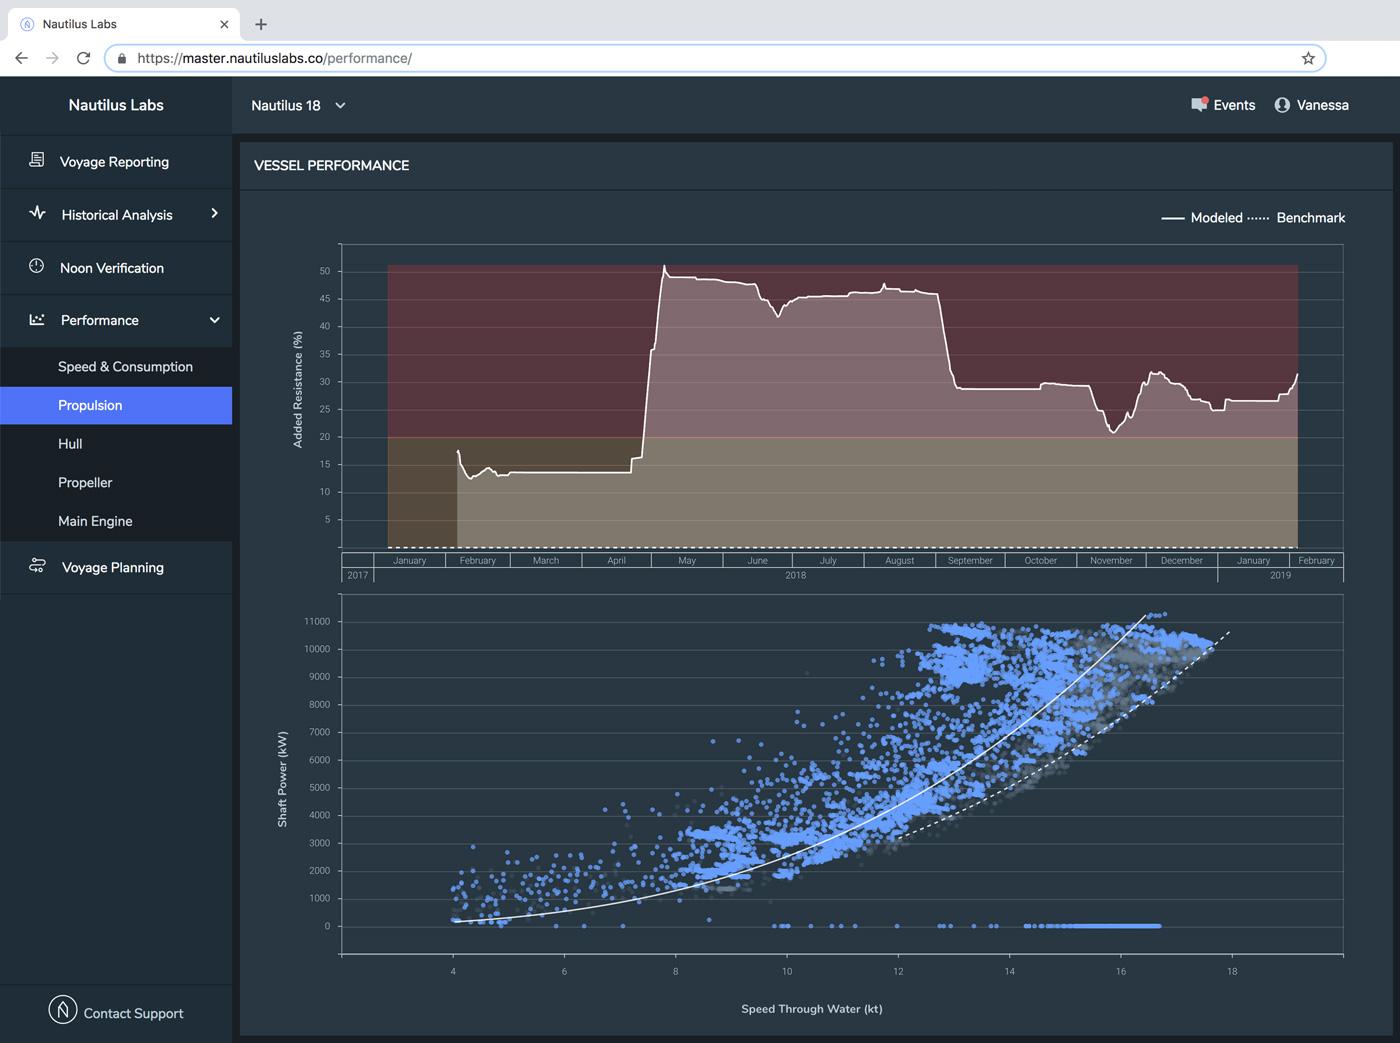Select the 2019 year range on timeline

(x=1280, y=575)
